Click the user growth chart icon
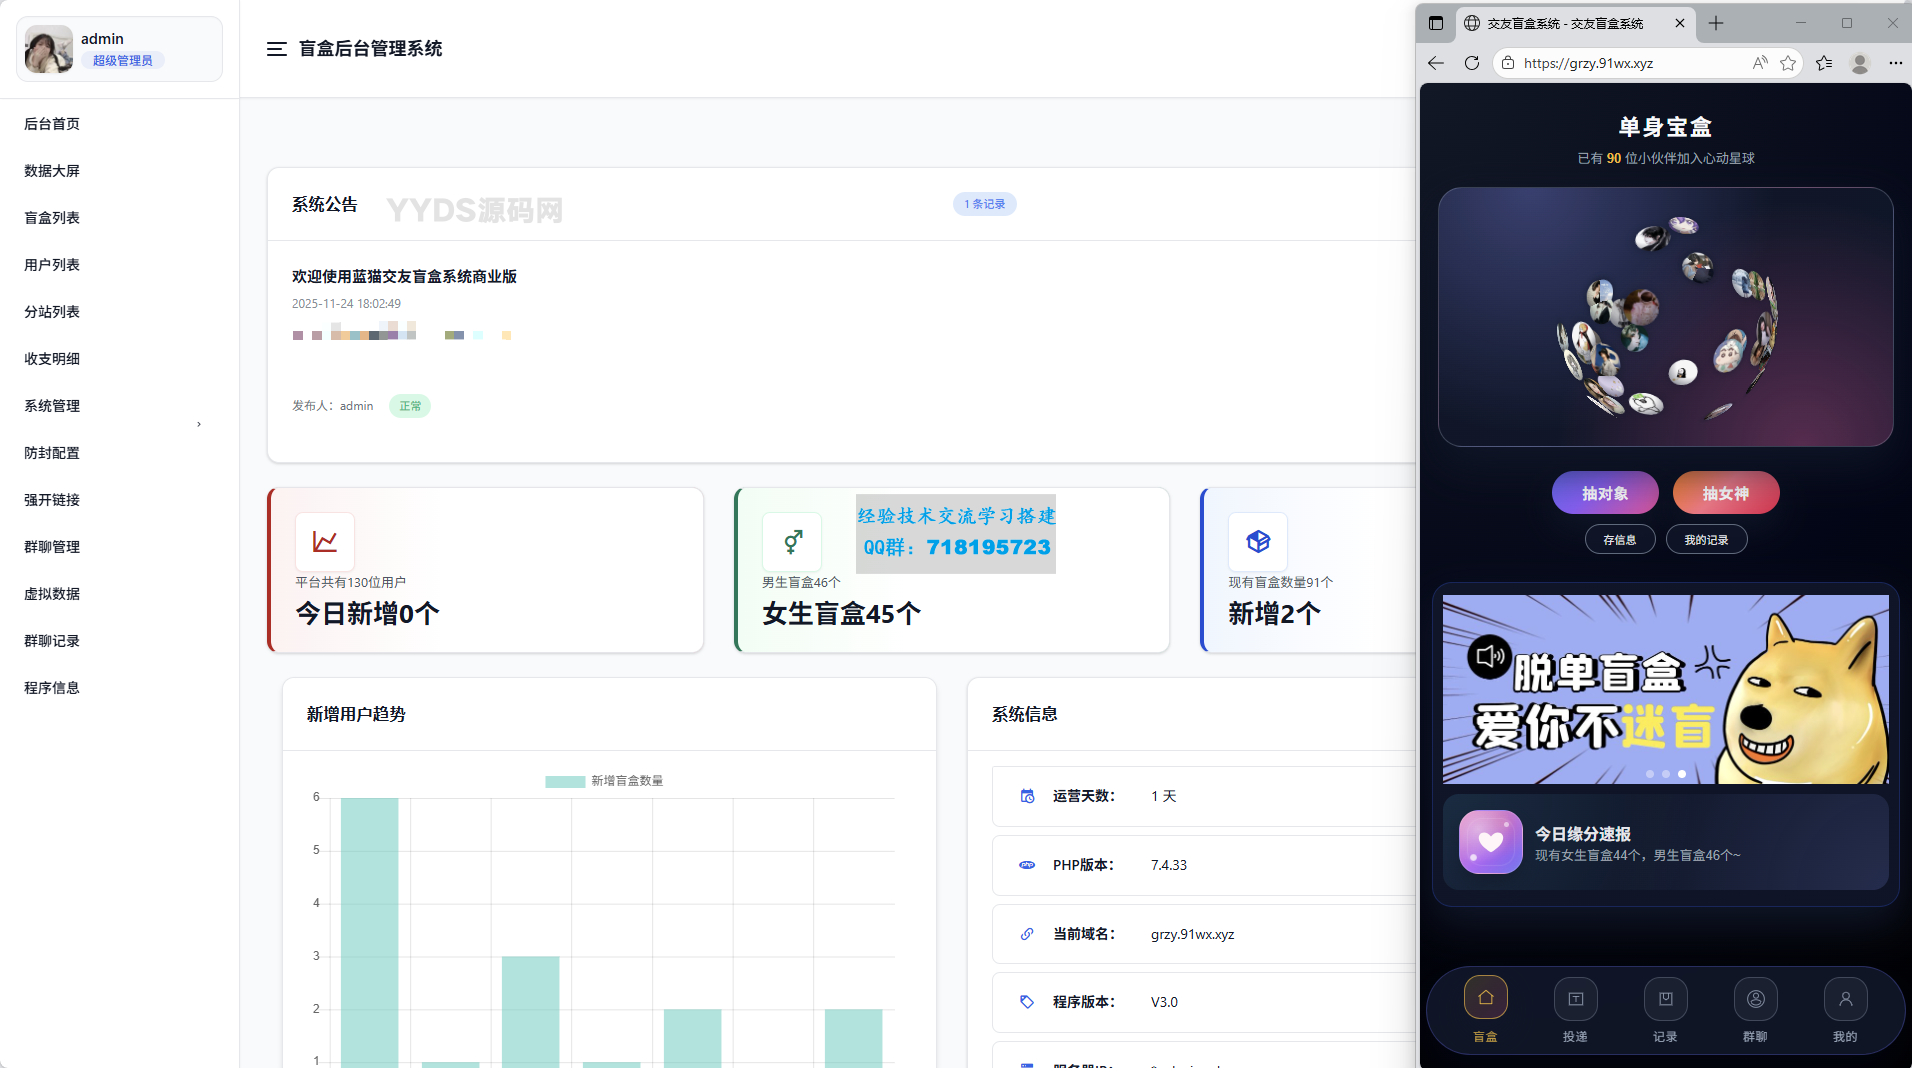The image size is (1912, 1068). 324,540
